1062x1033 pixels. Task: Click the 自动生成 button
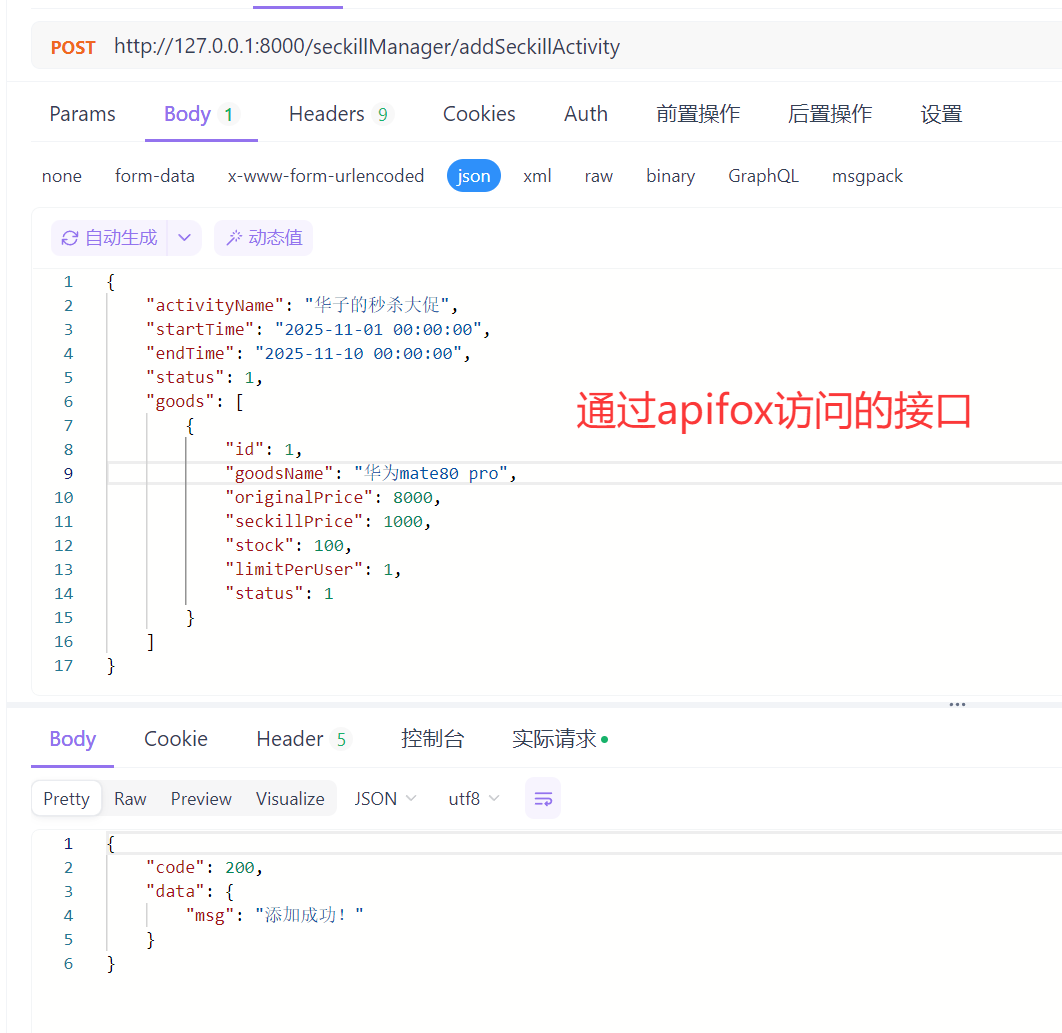tap(108, 238)
